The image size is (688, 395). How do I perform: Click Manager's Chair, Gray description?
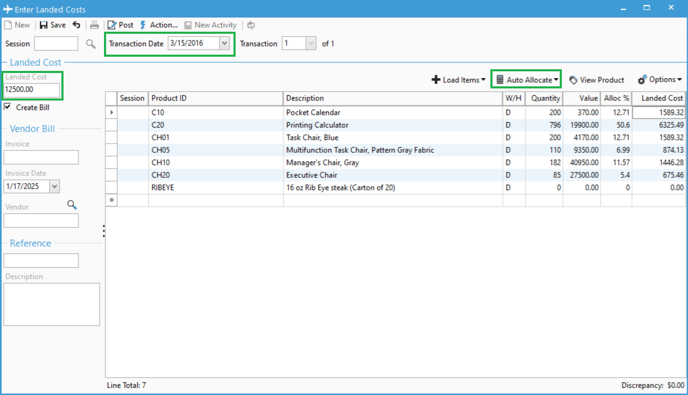(x=393, y=162)
